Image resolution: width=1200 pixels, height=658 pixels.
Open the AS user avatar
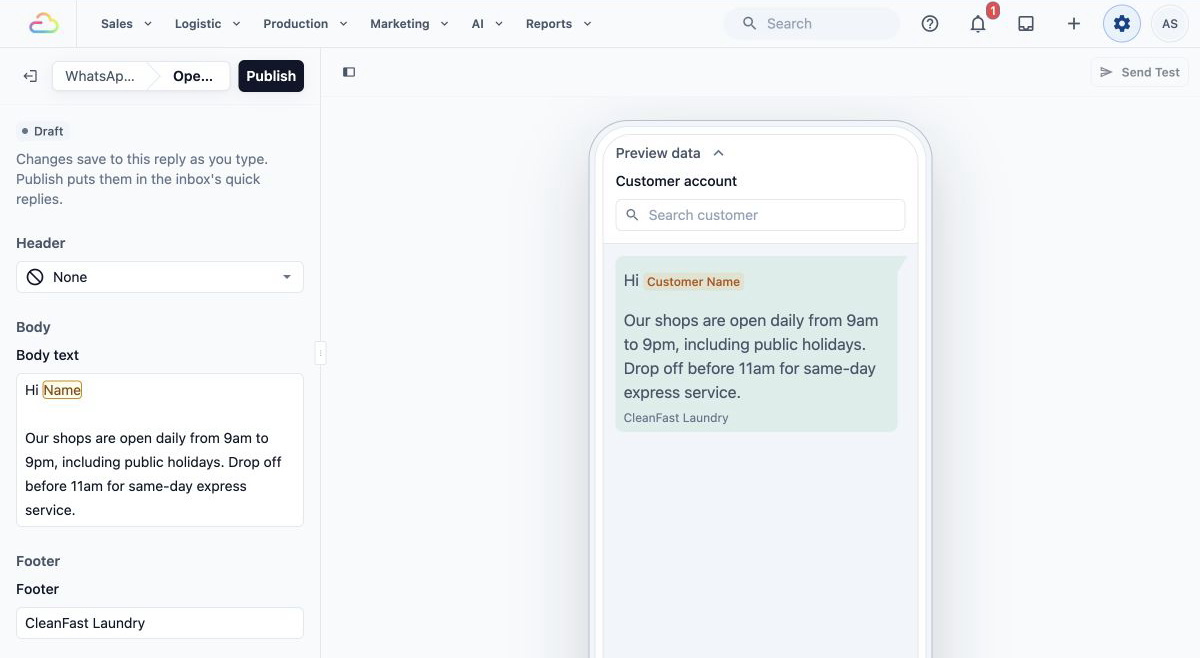(1170, 23)
